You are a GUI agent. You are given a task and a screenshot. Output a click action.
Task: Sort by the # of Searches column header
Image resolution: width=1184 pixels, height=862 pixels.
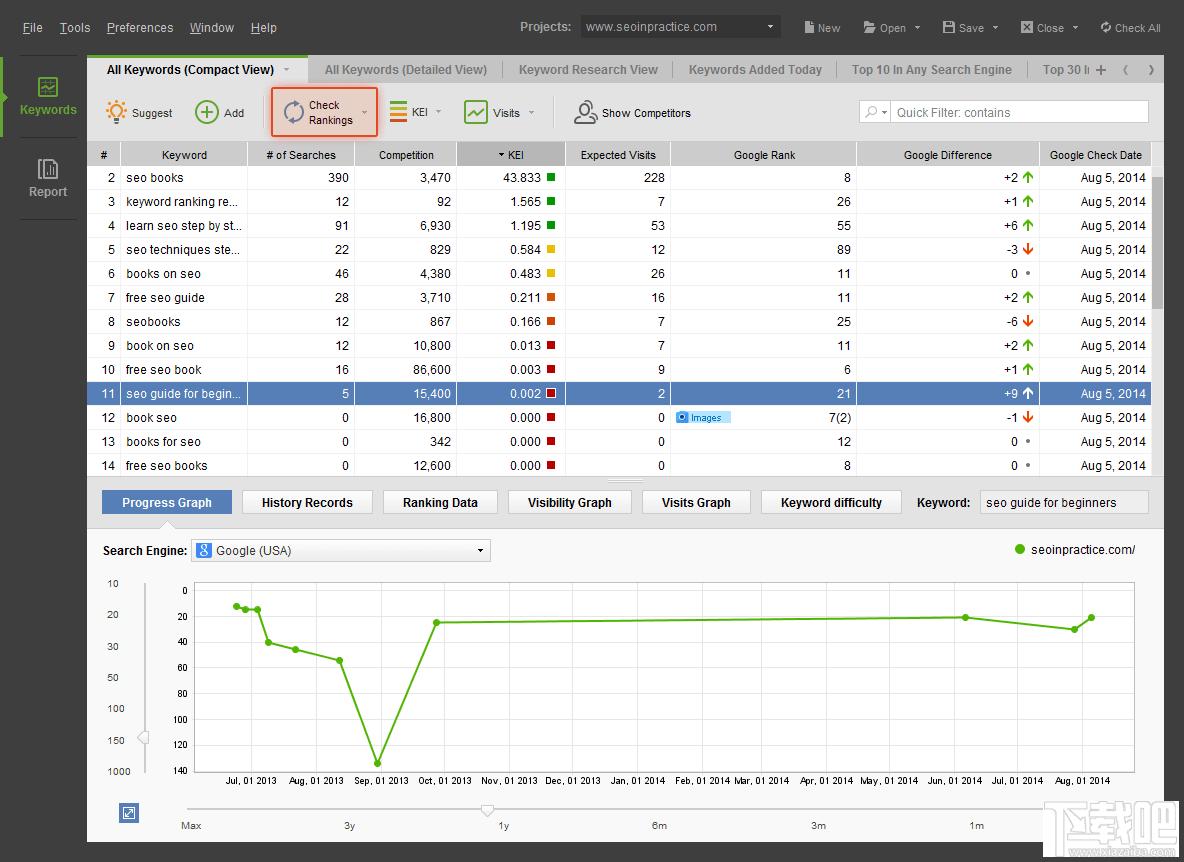click(x=301, y=155)
